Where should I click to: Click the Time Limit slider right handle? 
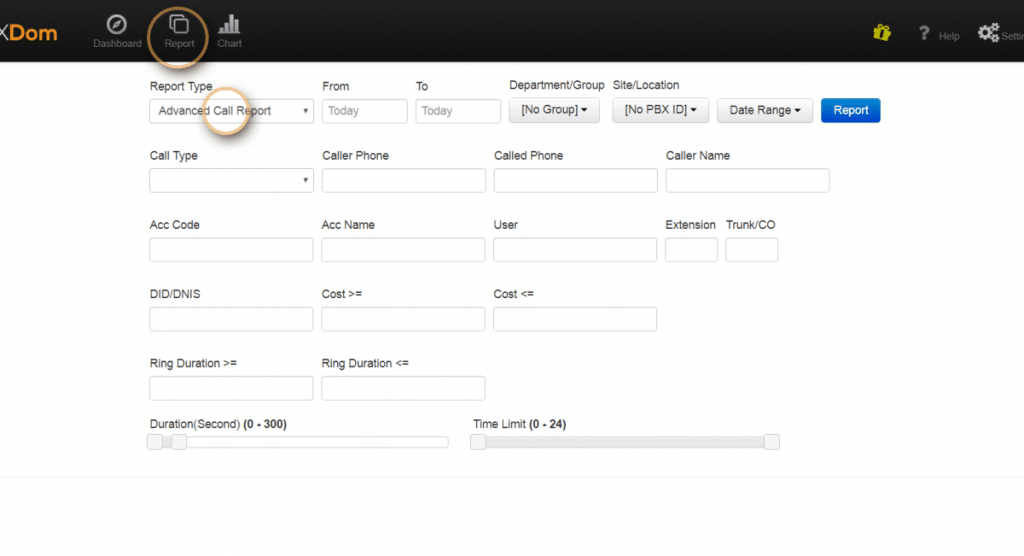[x=771, y=442]
